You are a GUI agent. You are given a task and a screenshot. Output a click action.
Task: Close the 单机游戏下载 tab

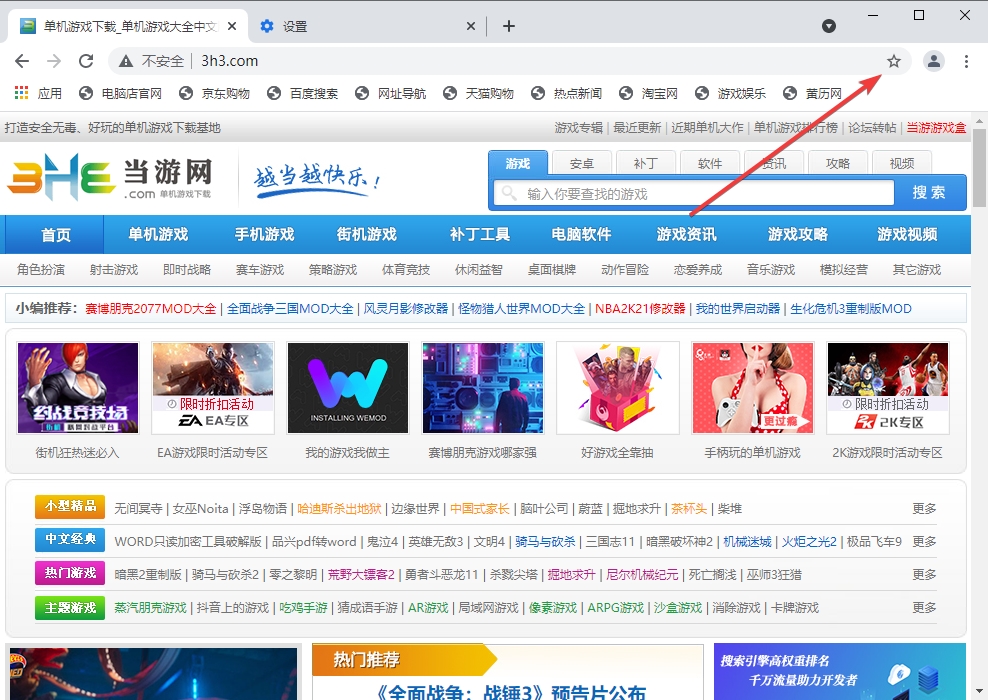[x=232, y=26]
